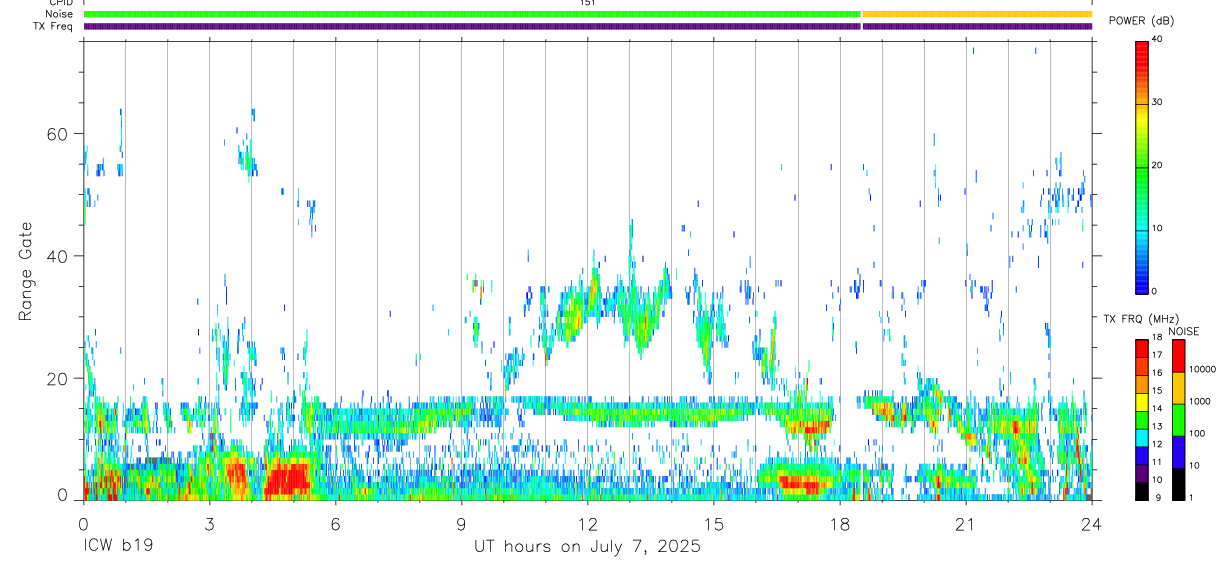The image size is (1228, 567).
Task: Click the 'TX Freq' row label
Action: 52,26
